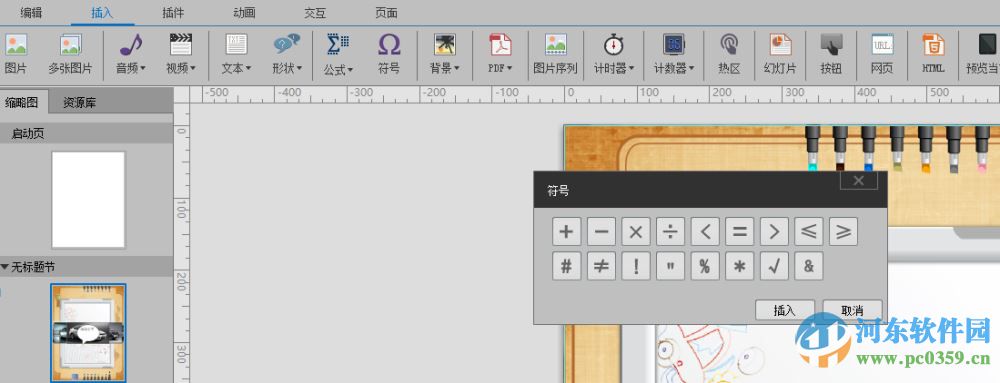Choose the asterisk symbol

[739, 266]
